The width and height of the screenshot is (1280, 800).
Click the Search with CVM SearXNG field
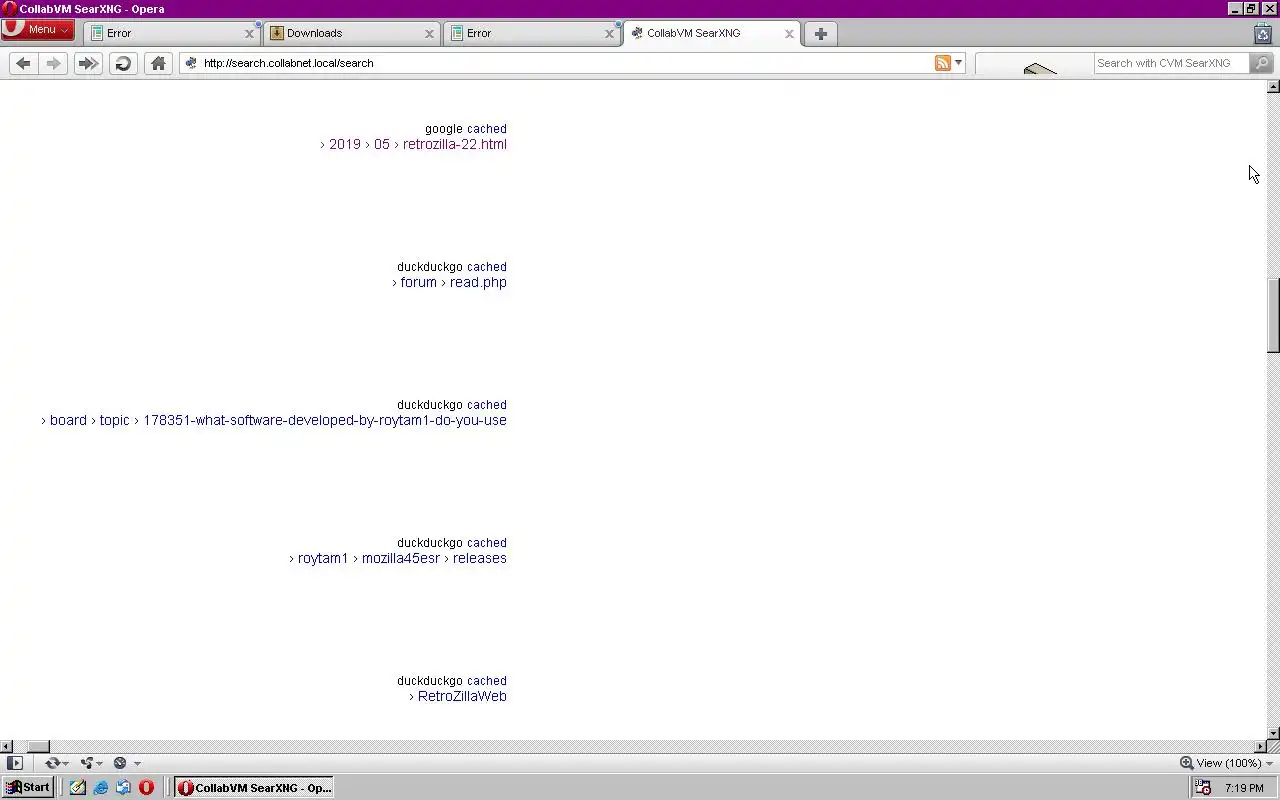(1171, 63)
